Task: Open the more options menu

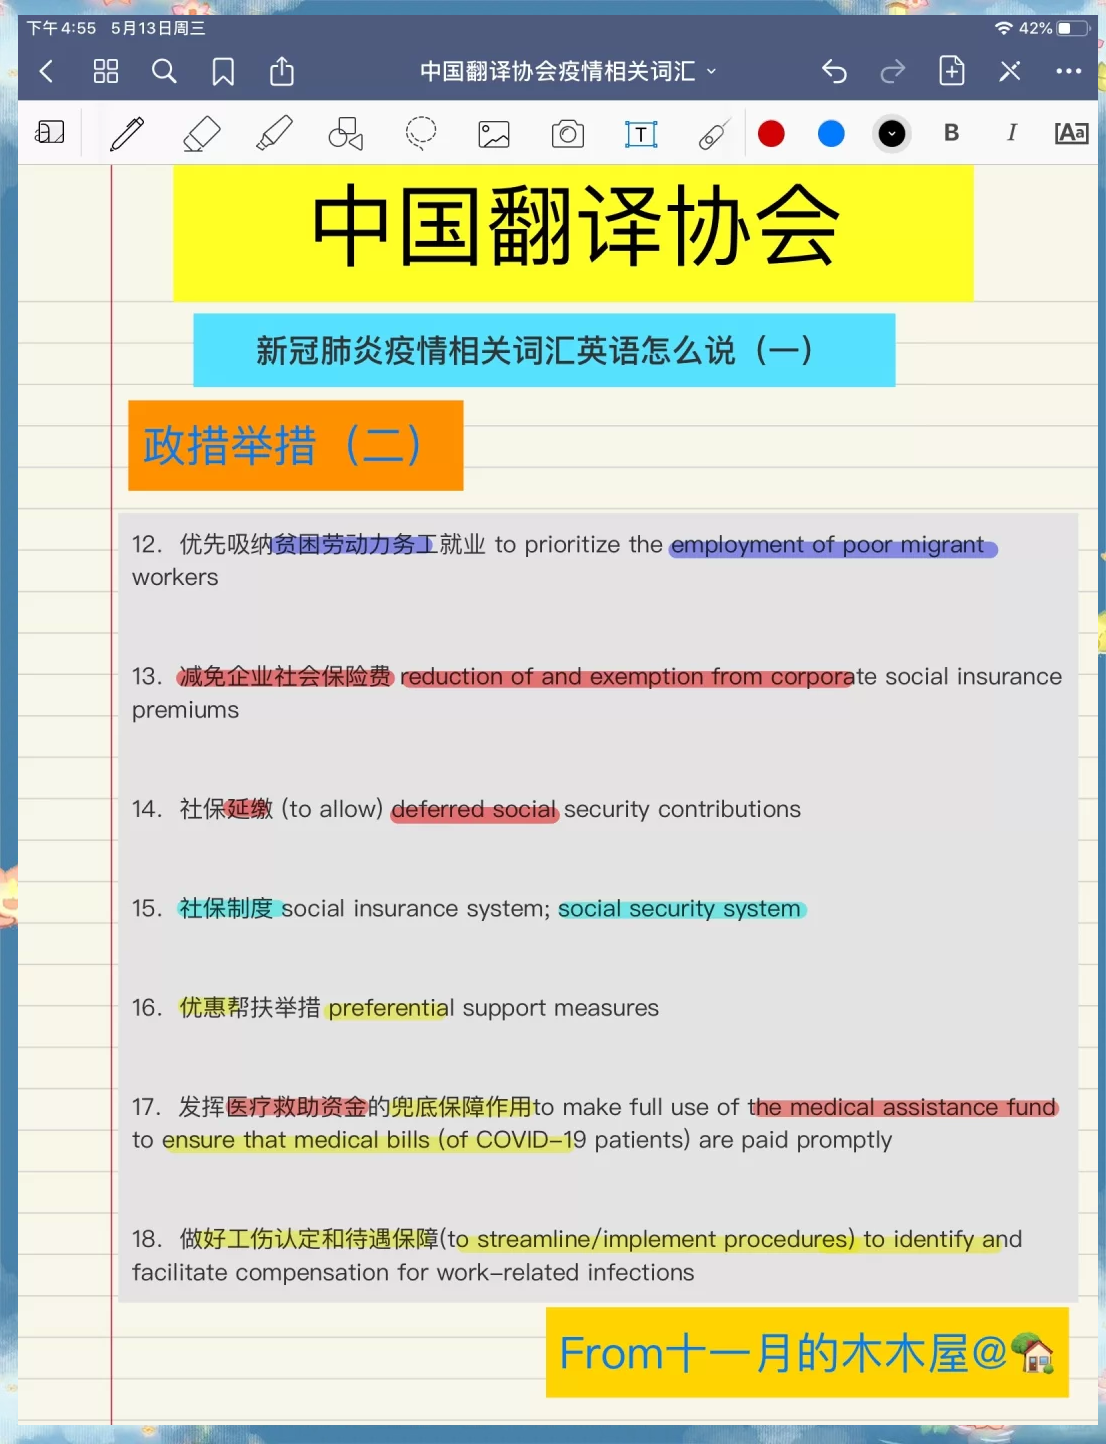Action: [x=1068, y=71]
